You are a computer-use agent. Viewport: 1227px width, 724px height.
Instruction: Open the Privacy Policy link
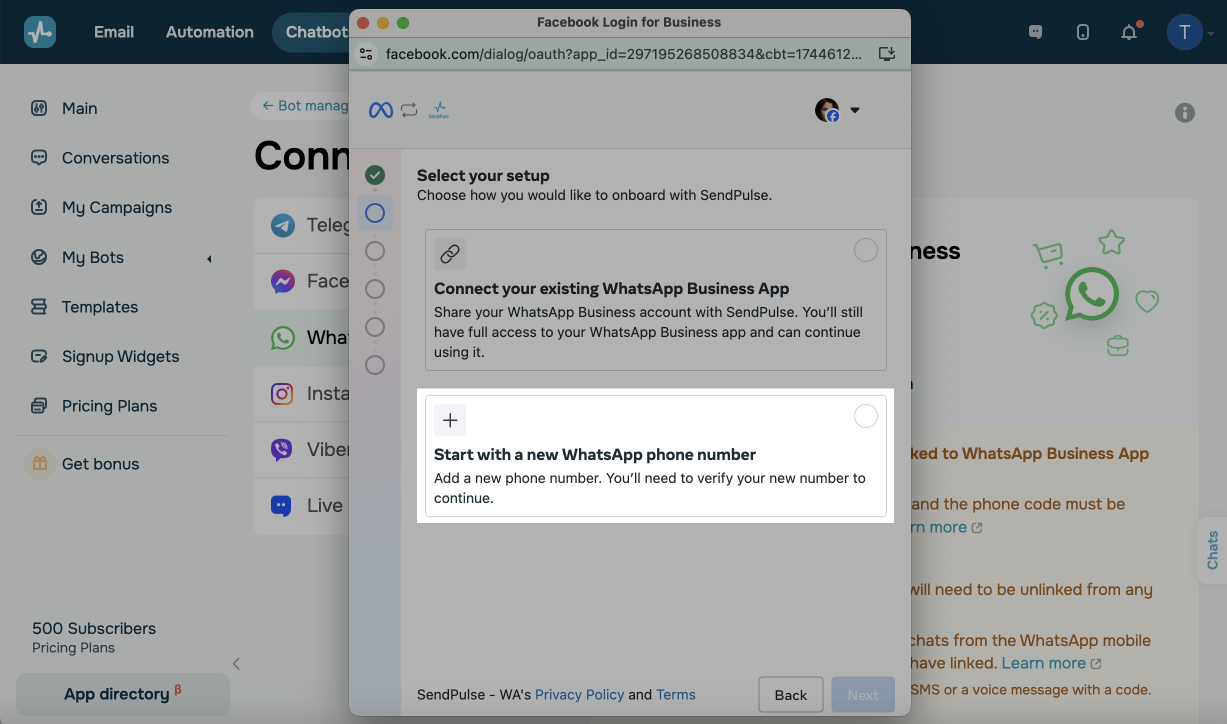tap(580, 694)
